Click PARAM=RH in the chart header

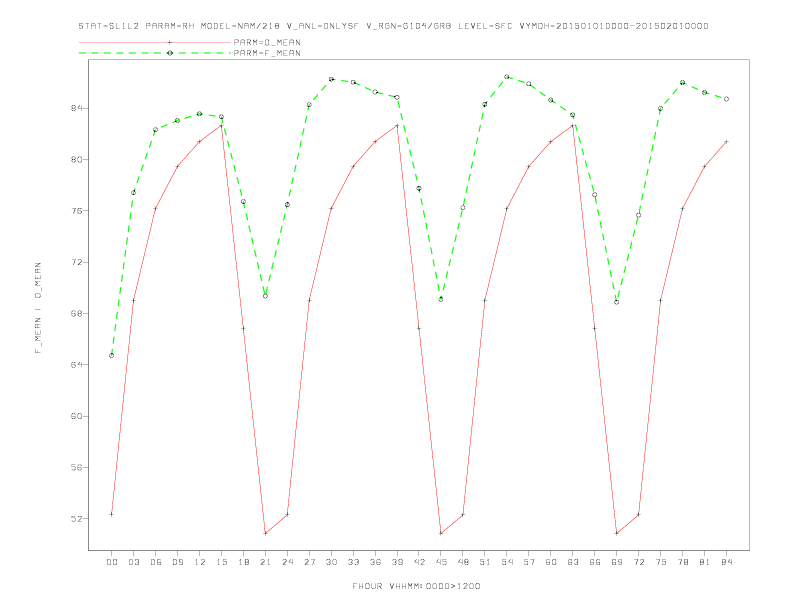coord(170,26)
